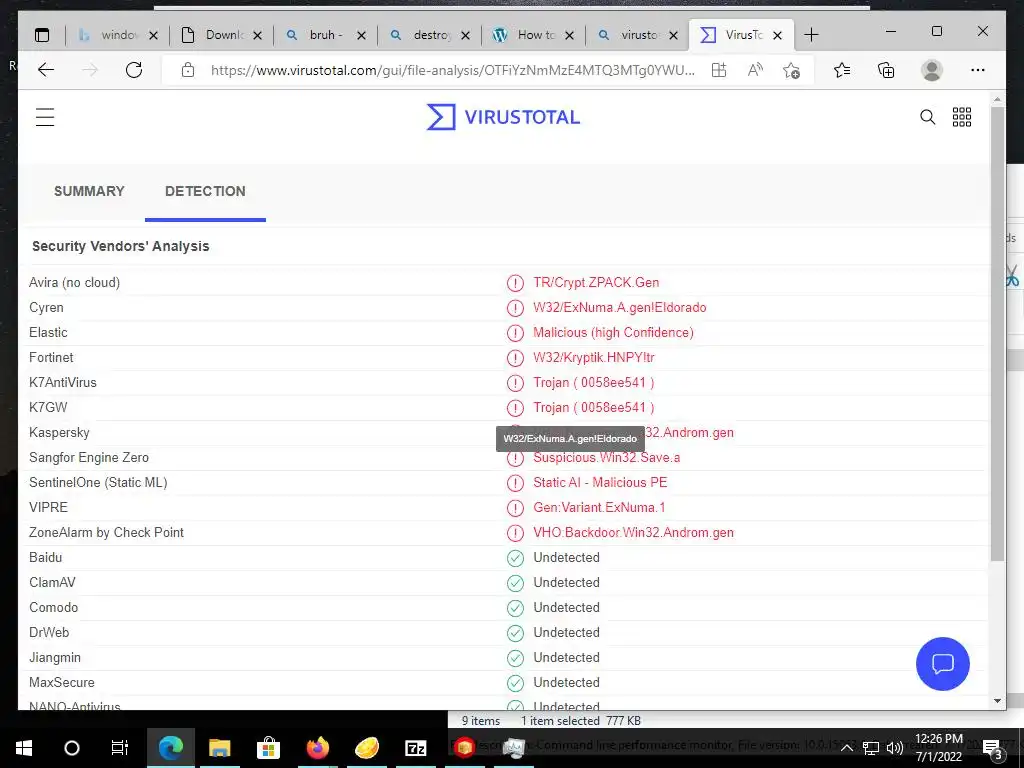Click the volume speaker tray icon

pos(895,748)
